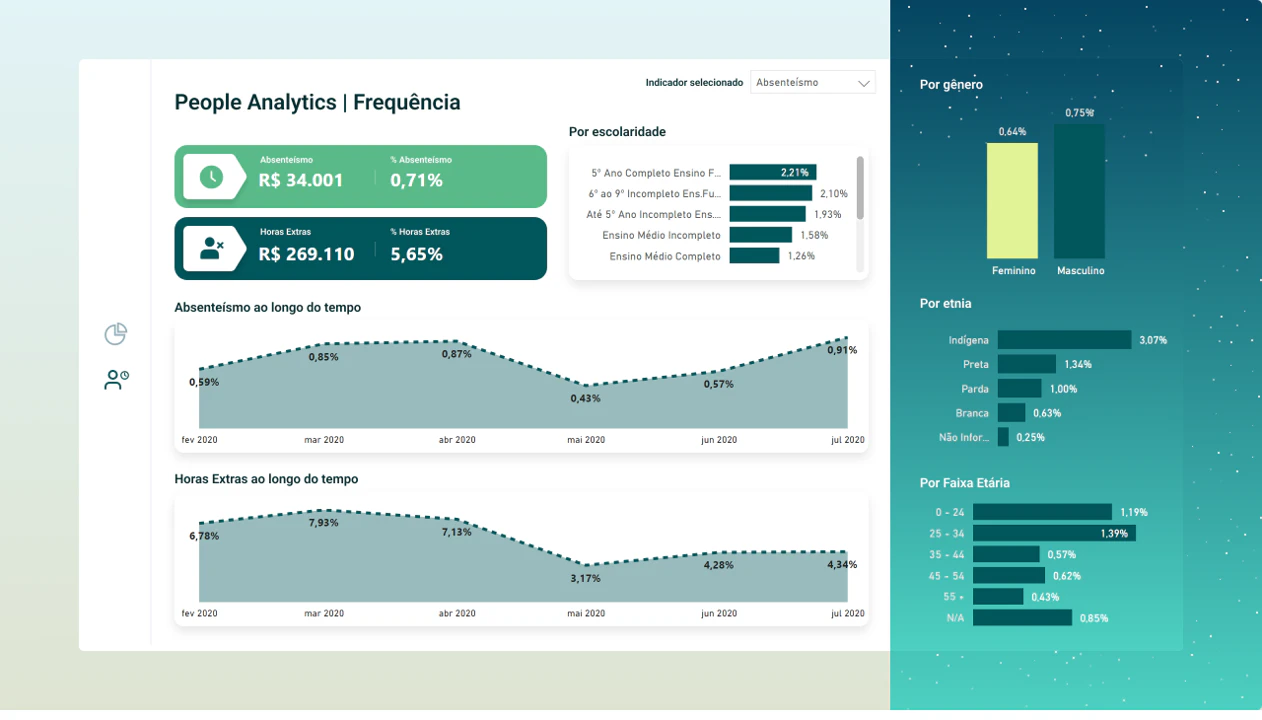Click the 0,59% label on absenteeism chart
The height and width of the screenshot is (720, 1262).
point(204,382)
